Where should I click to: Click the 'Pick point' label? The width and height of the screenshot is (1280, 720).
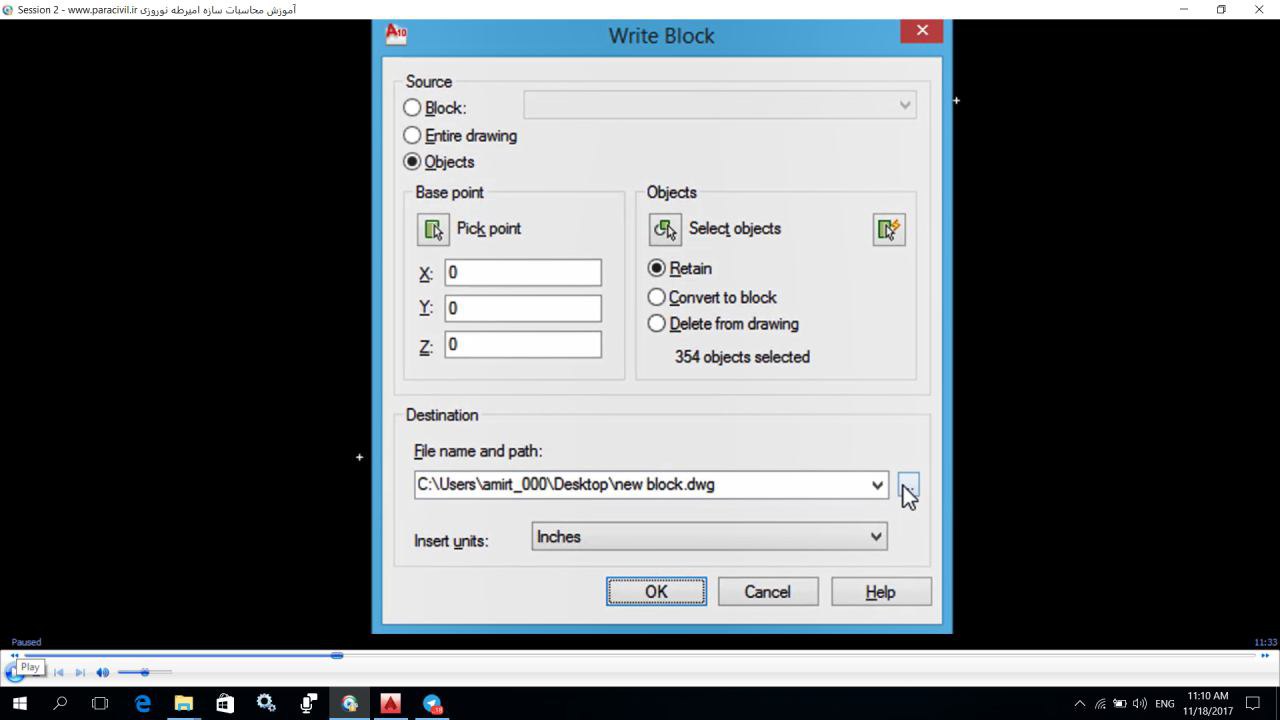(x=489, y=229)
